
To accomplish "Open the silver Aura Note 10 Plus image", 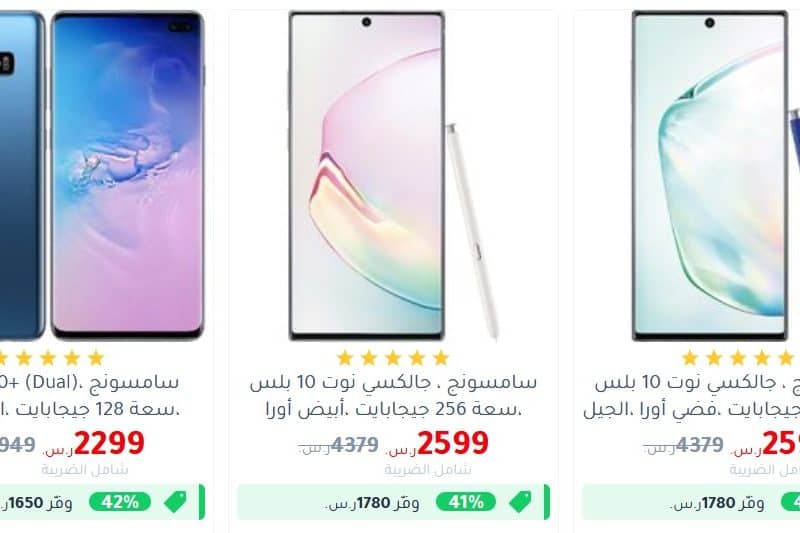I will 715,176.
